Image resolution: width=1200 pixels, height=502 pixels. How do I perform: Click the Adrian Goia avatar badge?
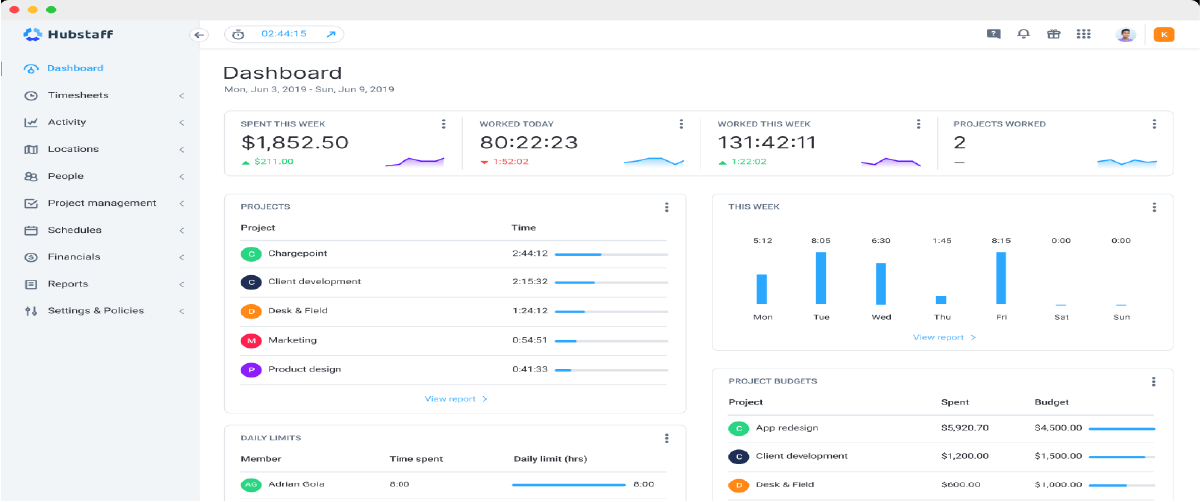tap(250, 484)
